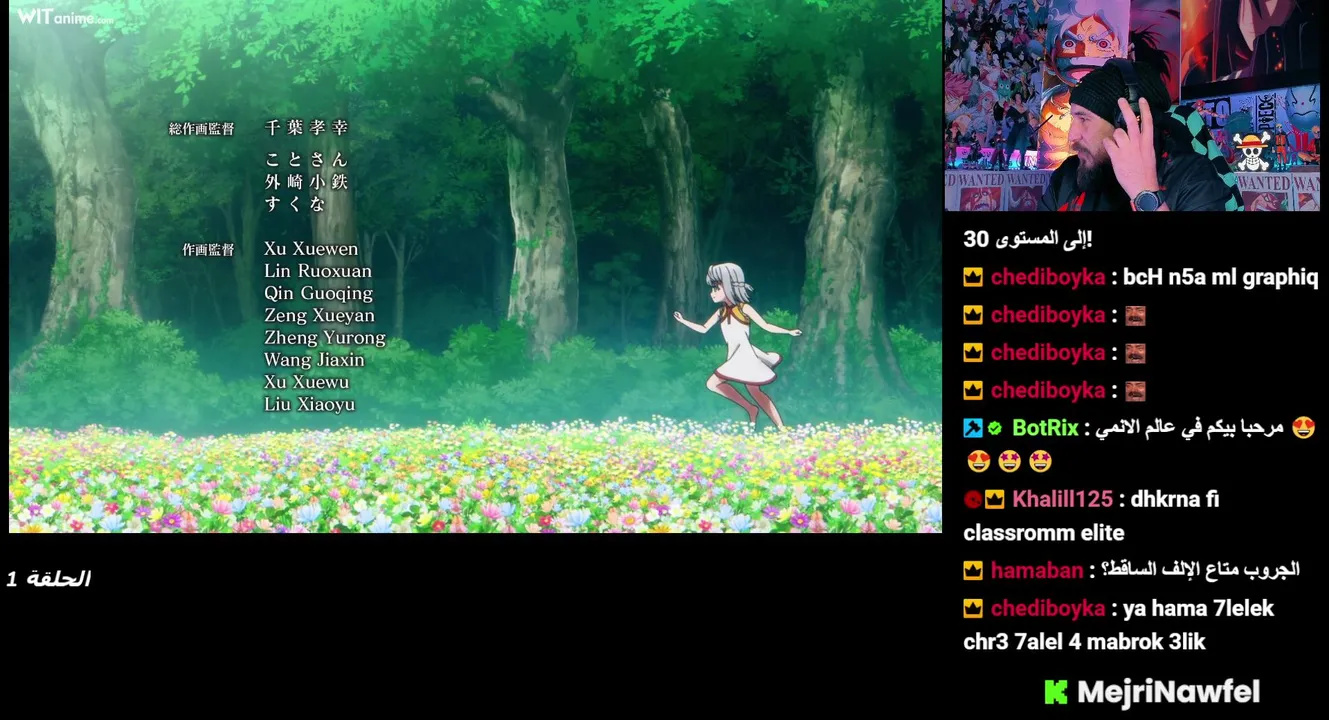Click the 'الحلقة 1' episode label
Screen dimensions: 1329x720
tap(49, 579)
